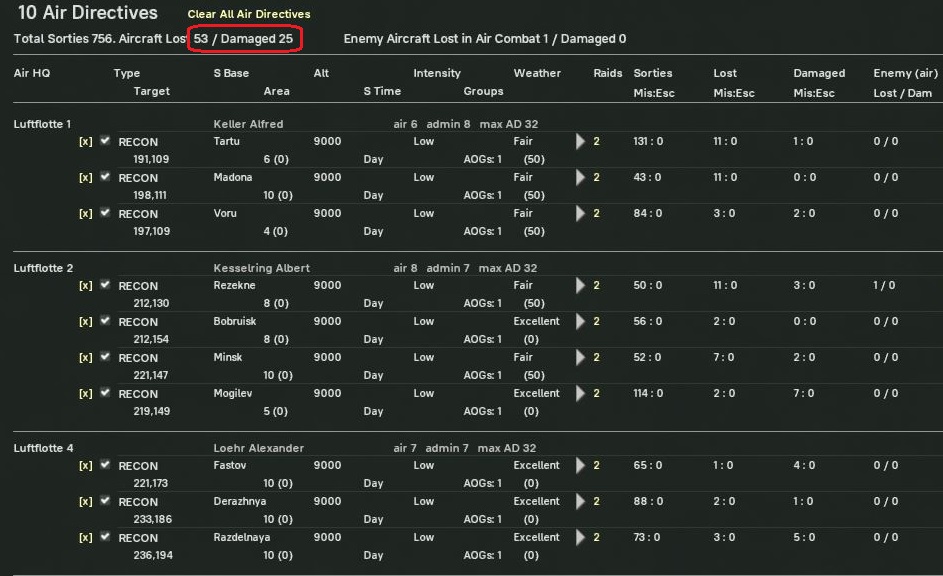The width and height of the screenshot is (943, 576).
Task: Expand raids arrow for the Madona directive
Action: tap(581, 178)
